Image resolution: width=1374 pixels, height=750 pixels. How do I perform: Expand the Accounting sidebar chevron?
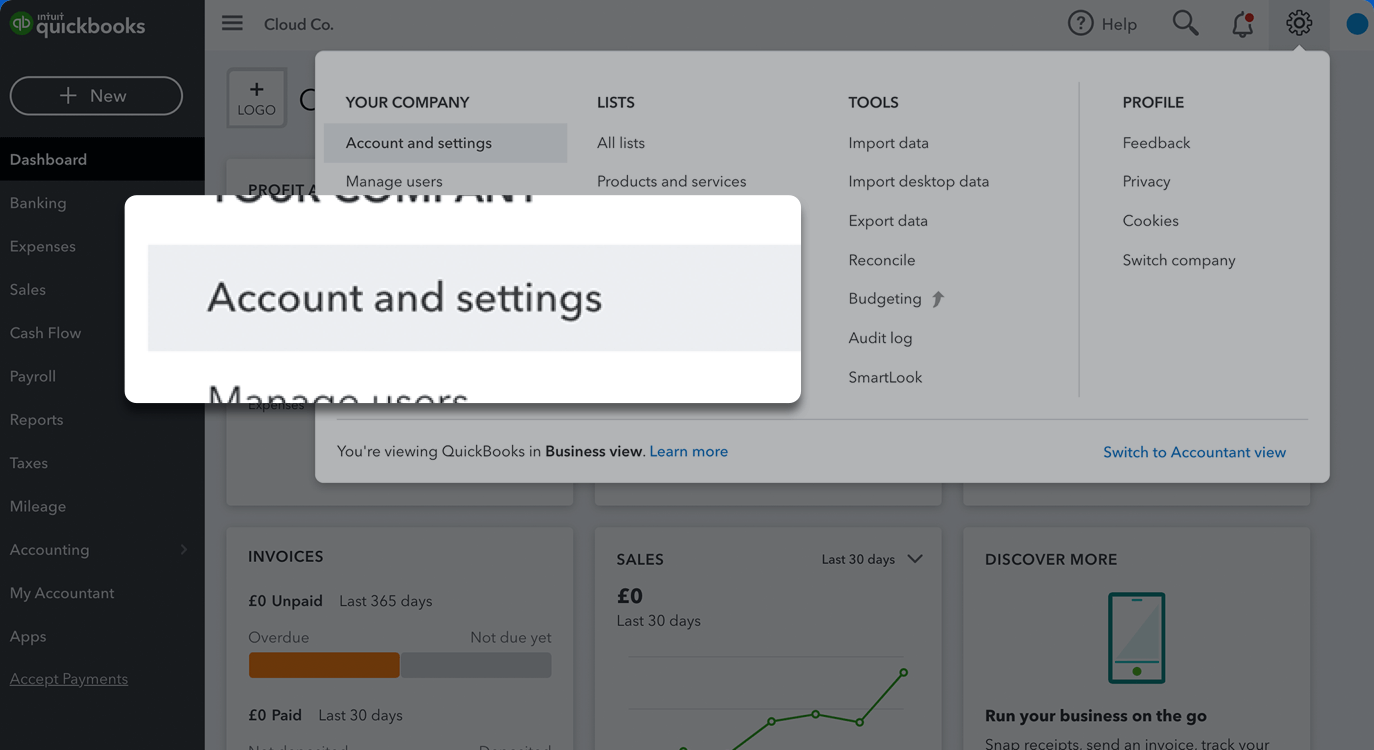point(183,550)
